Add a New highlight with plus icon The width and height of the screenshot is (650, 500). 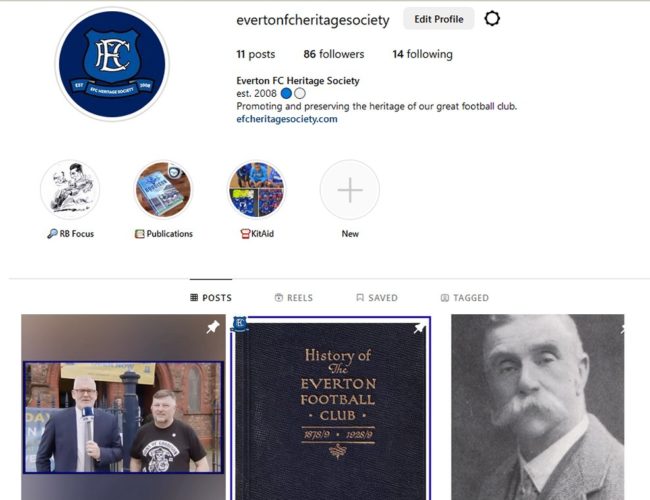tap(350, 189)
